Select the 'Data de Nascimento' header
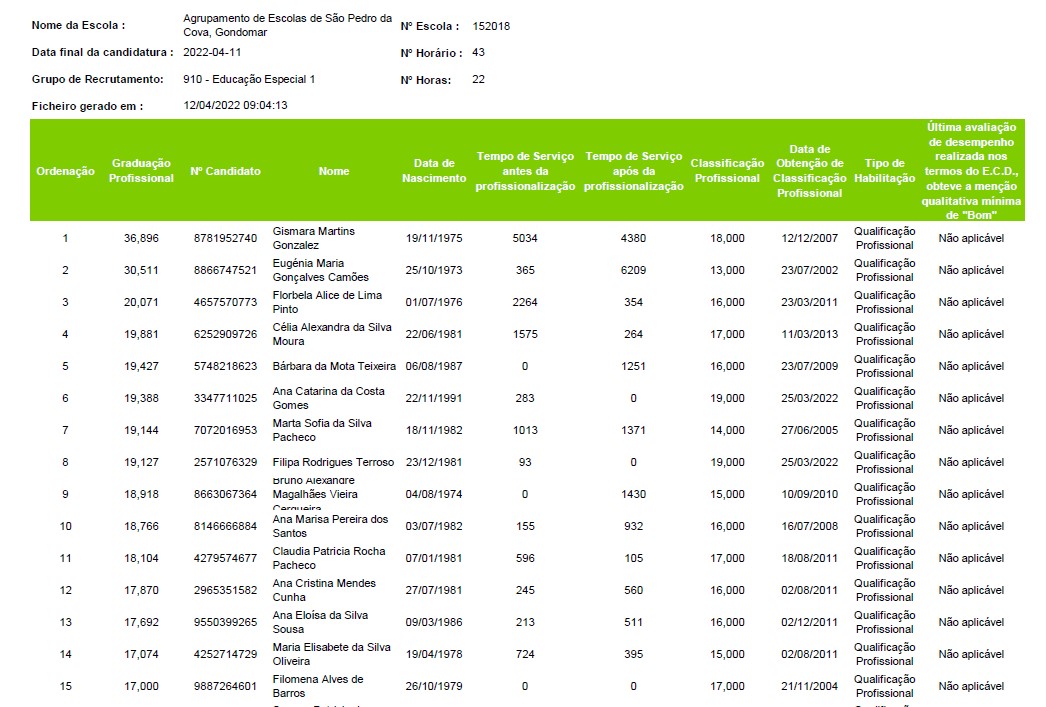 tap(434, 171)
